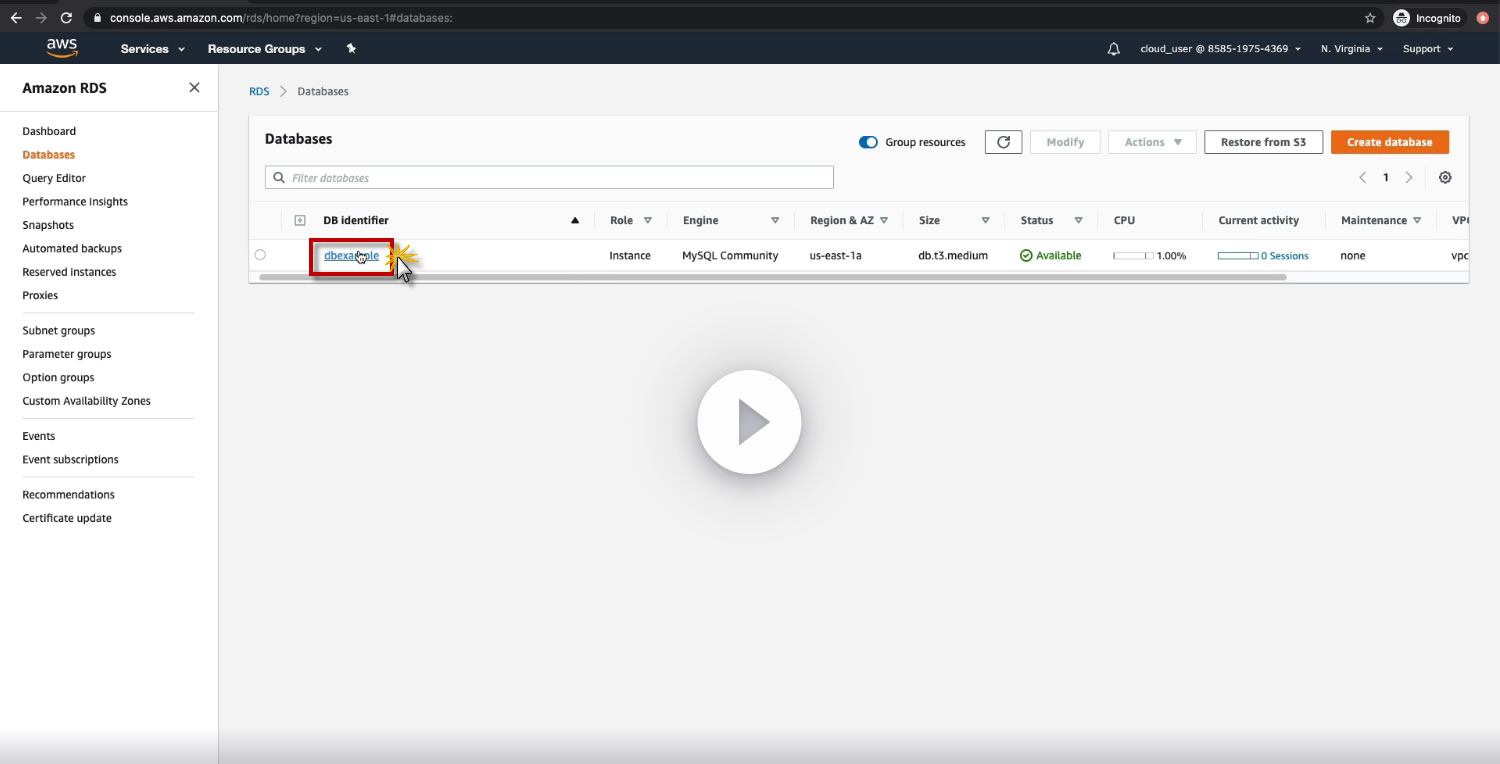Screen dimensions: 1500x764
Task: Open the dbexample database link
Action: 351,256
